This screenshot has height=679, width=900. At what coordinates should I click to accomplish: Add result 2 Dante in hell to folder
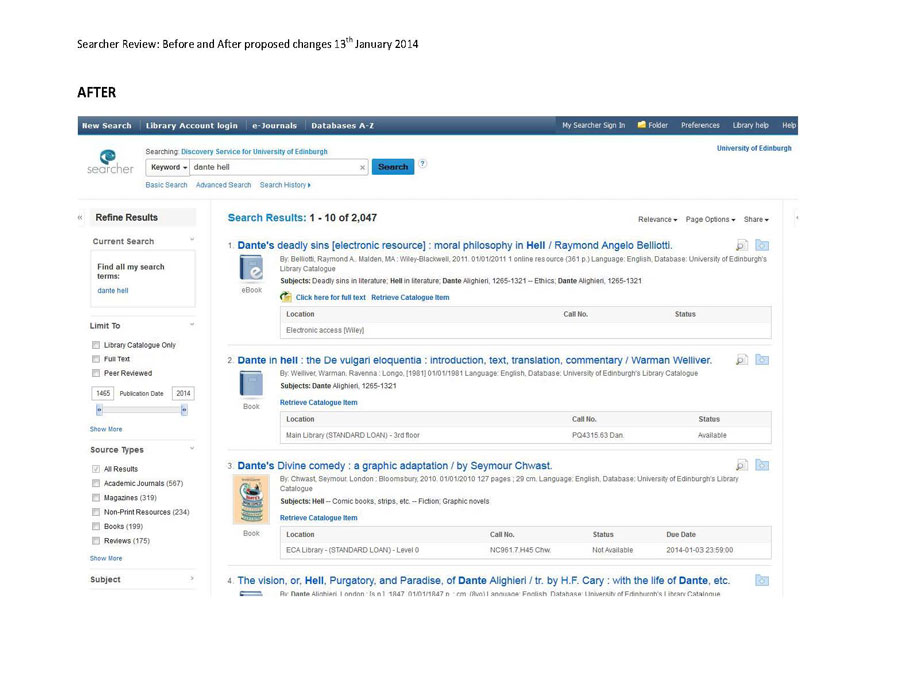(x=762, y=360)
